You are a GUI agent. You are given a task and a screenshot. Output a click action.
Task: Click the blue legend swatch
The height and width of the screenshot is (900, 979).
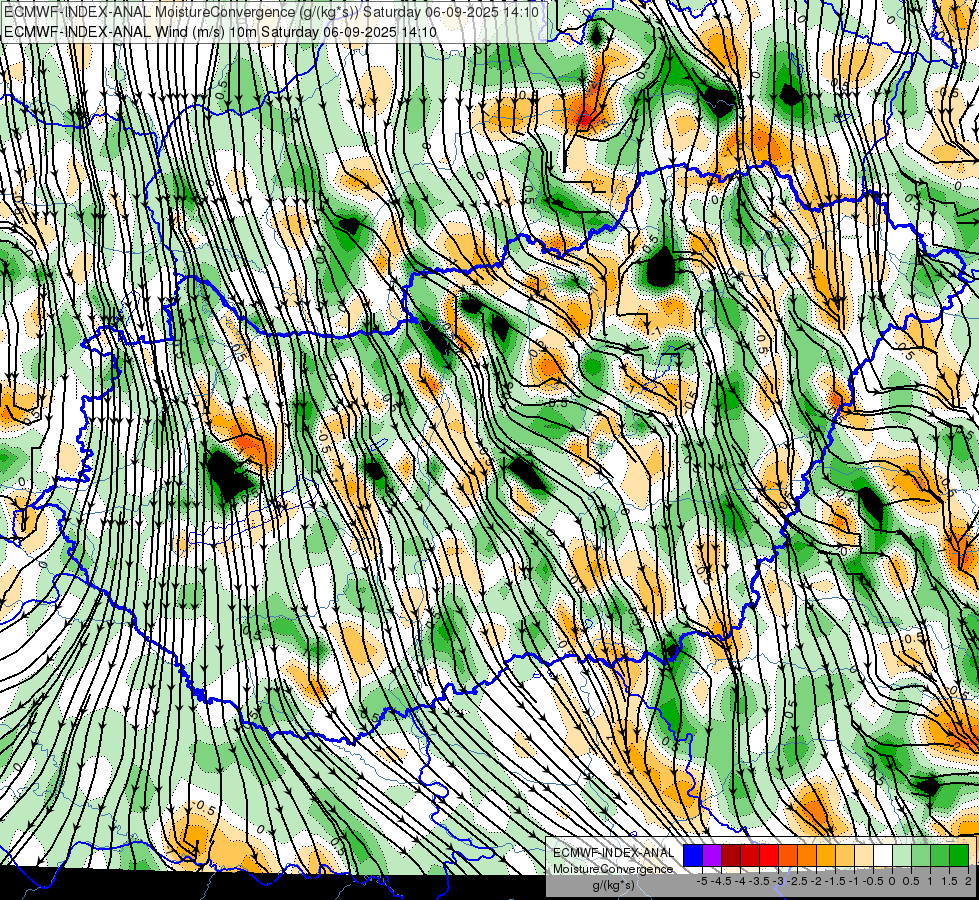click(692, 855)
